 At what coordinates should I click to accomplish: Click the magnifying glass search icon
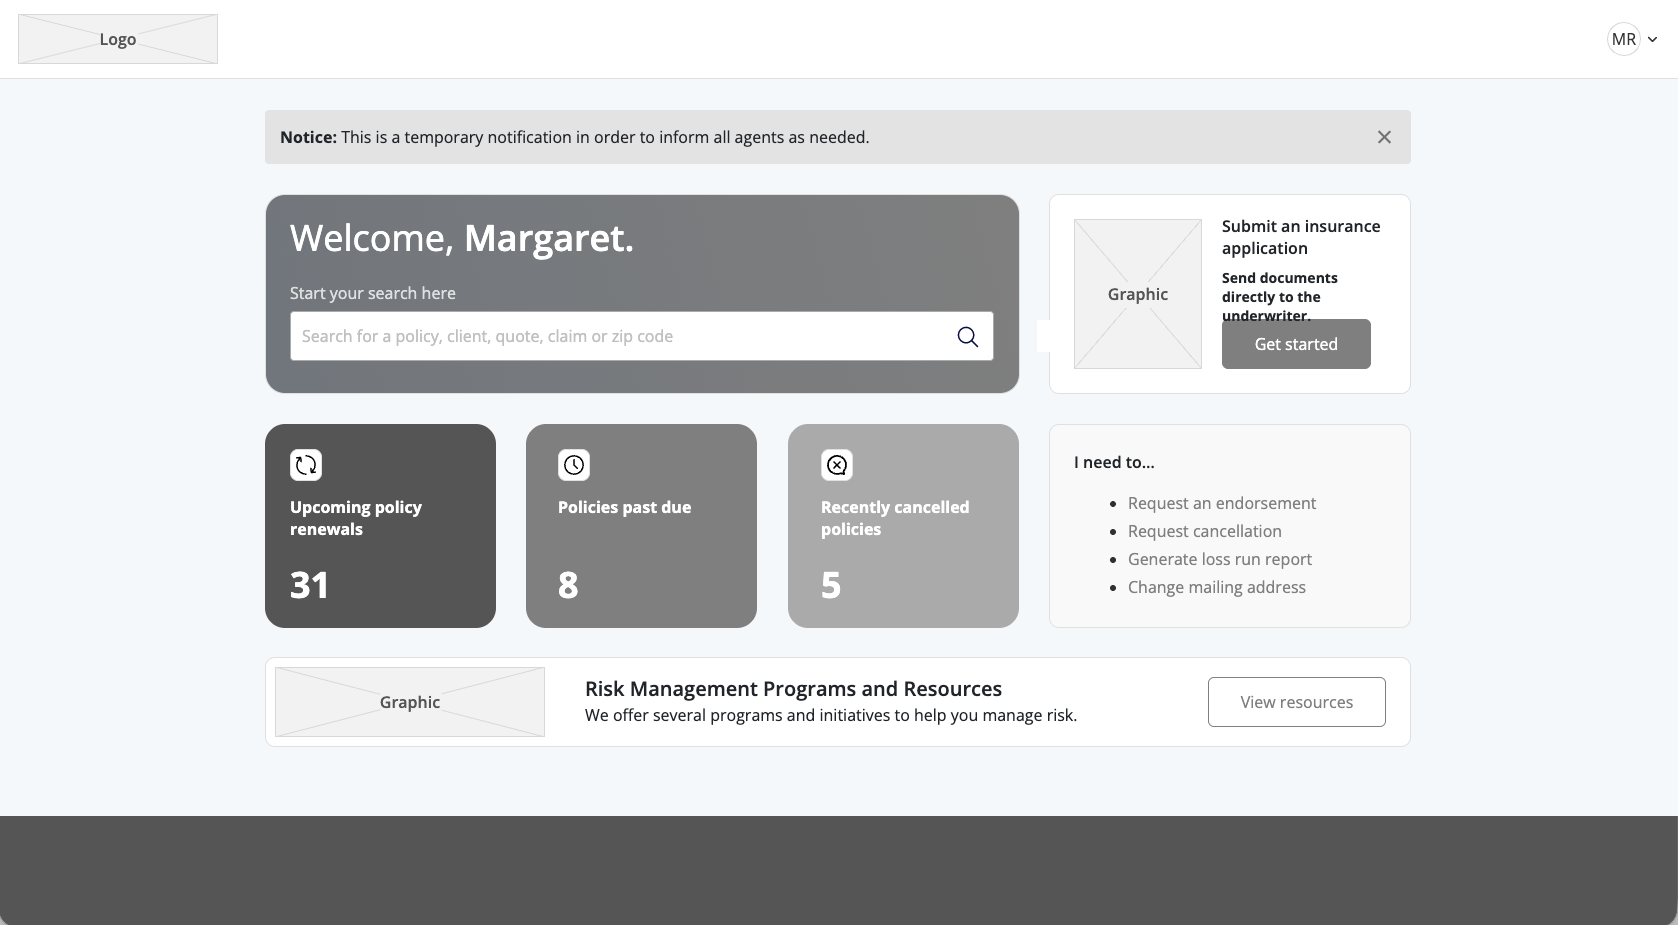click(967, 337)
